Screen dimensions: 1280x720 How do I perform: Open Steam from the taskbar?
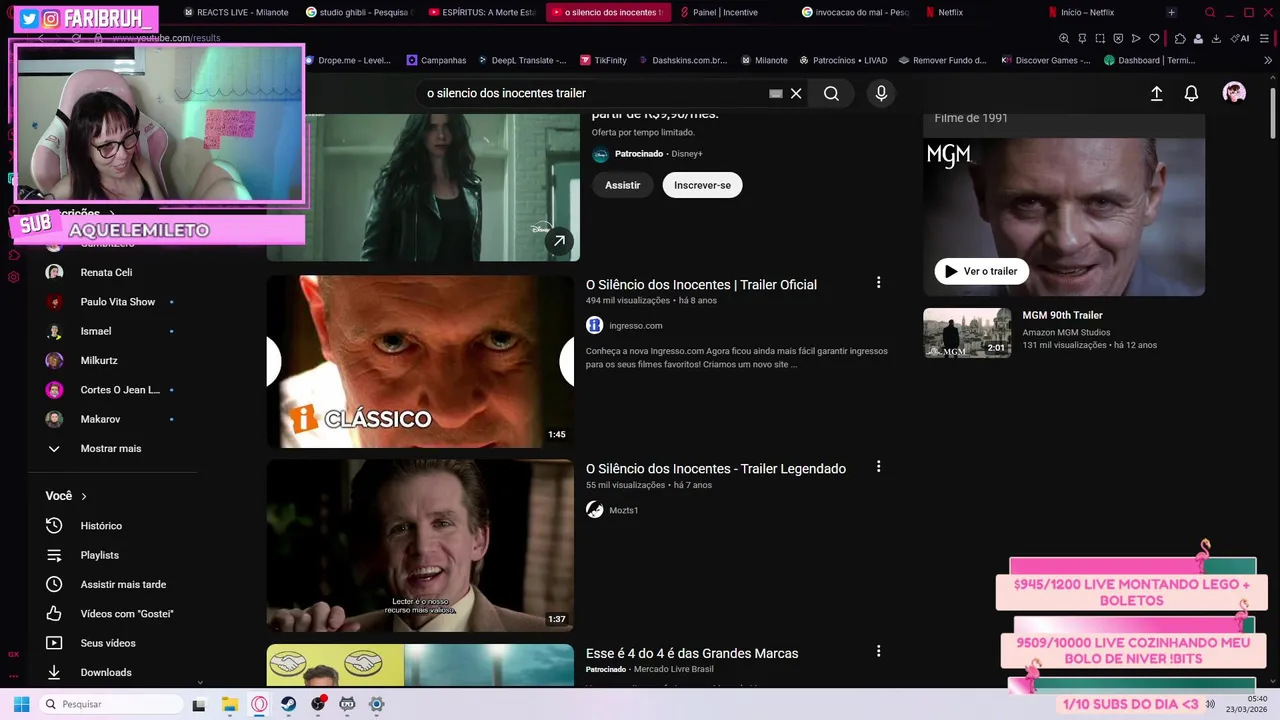point(288,704)
